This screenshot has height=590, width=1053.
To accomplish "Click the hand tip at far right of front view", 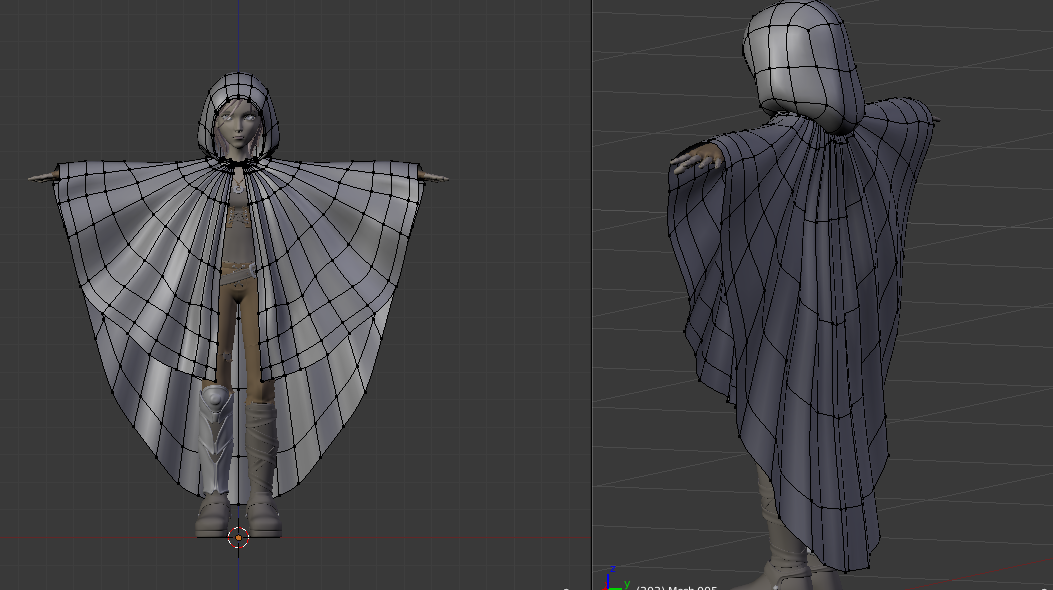I will (x=440, y=179).
